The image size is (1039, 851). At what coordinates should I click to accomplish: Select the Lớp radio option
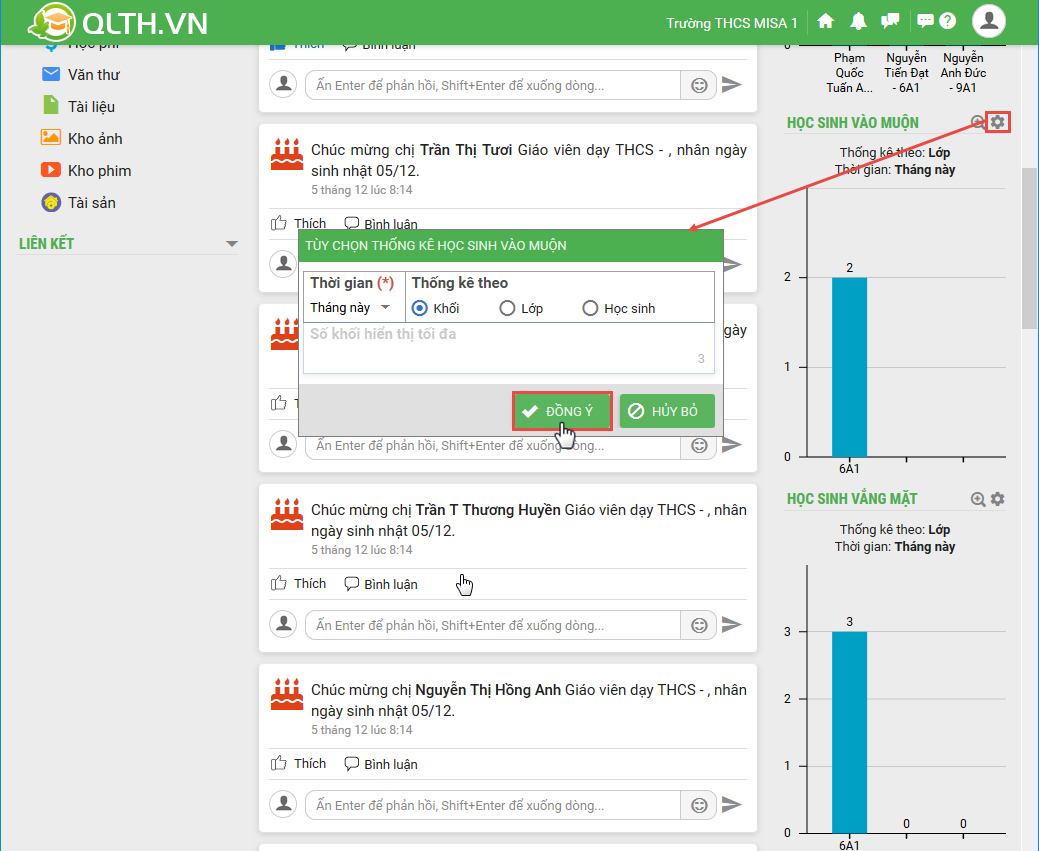pyautogui.click(x=508, y=308)
